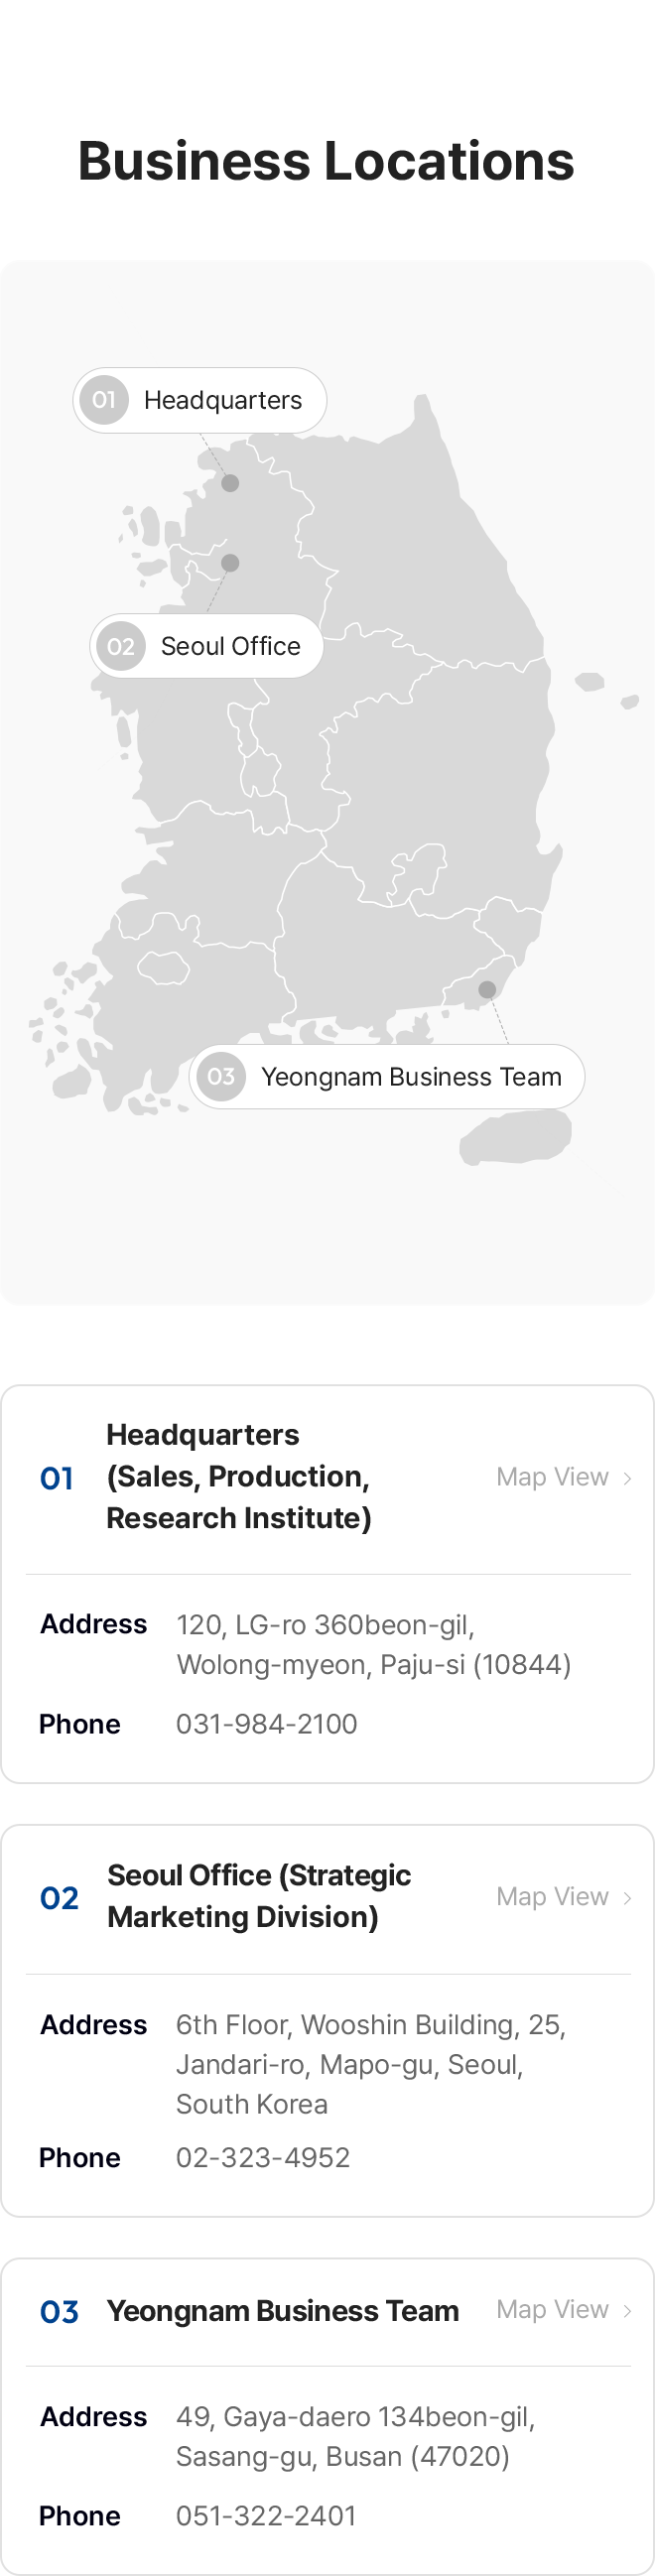Click Headquarters phone number 031-984-2100
Screen dimensions: 655x2576
click(x=266, y=1724)
